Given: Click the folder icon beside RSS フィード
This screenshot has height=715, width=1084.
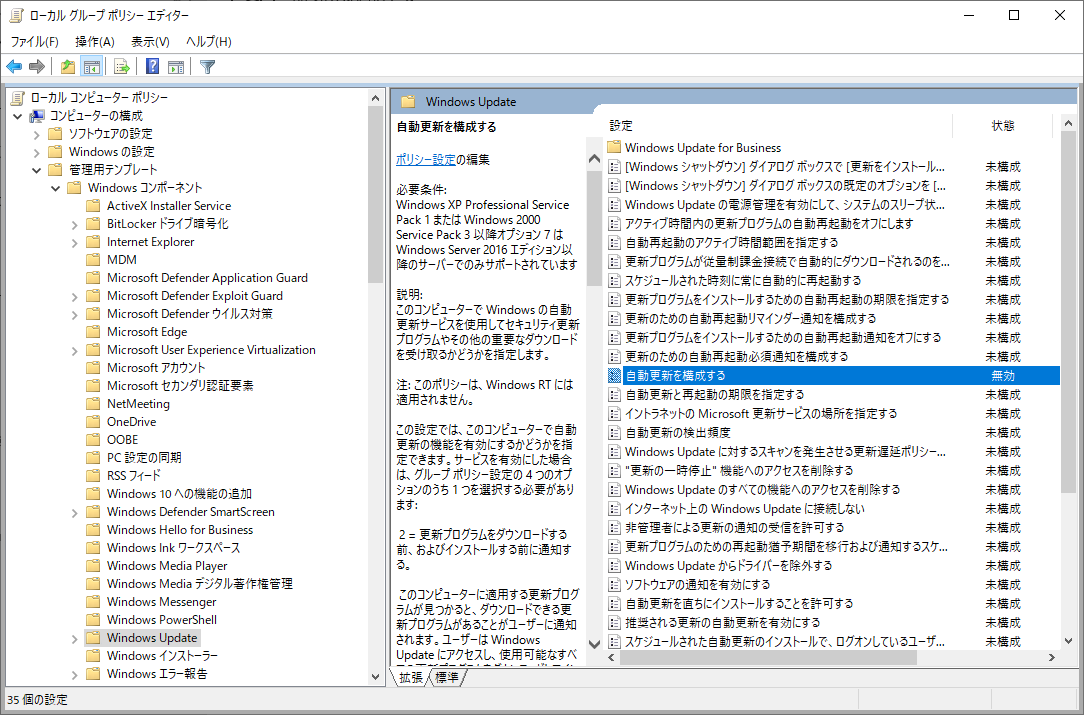Looking at the screenshot, I should point(93,476).
